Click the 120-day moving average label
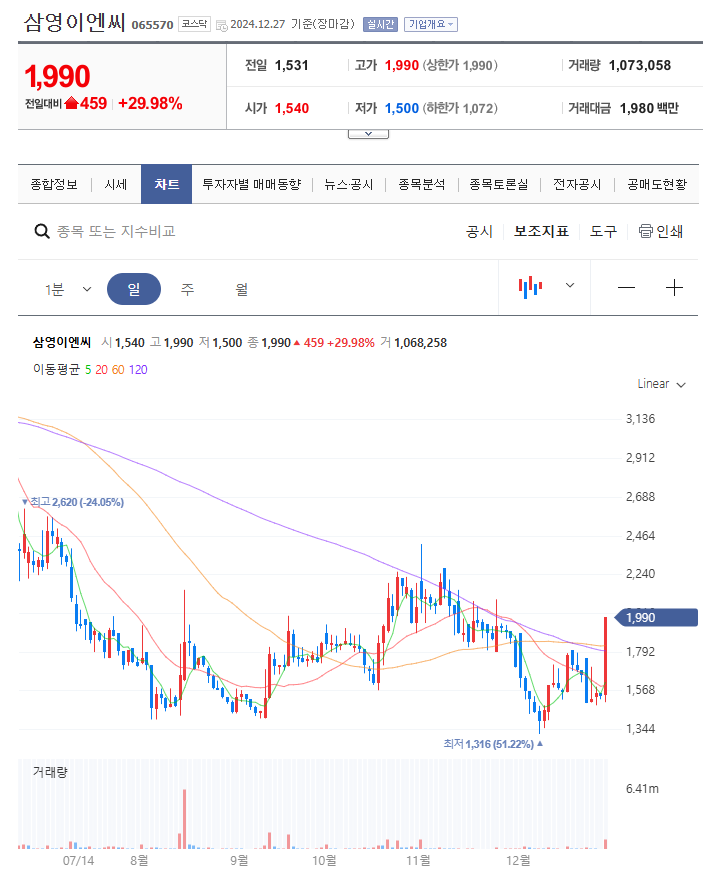The width and height of the screenshot is (703, 873). click(138, 370)
